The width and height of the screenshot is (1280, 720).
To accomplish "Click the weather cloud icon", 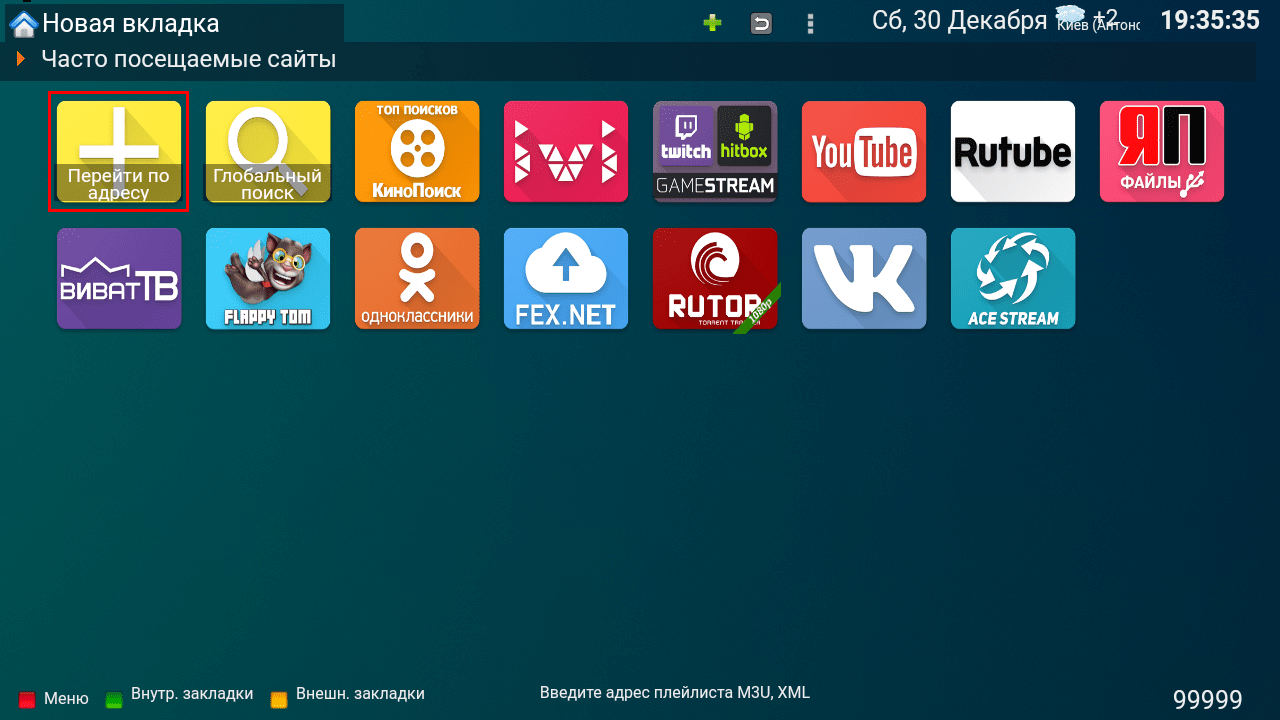I will pos(1070,15).
